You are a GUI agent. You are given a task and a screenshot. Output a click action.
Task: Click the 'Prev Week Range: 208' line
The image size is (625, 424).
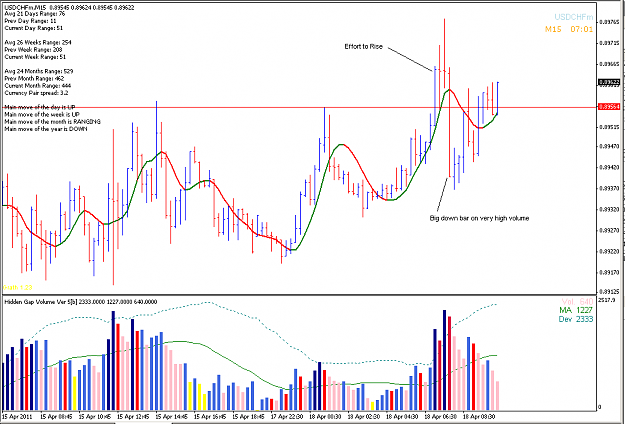tap(33, 49)
